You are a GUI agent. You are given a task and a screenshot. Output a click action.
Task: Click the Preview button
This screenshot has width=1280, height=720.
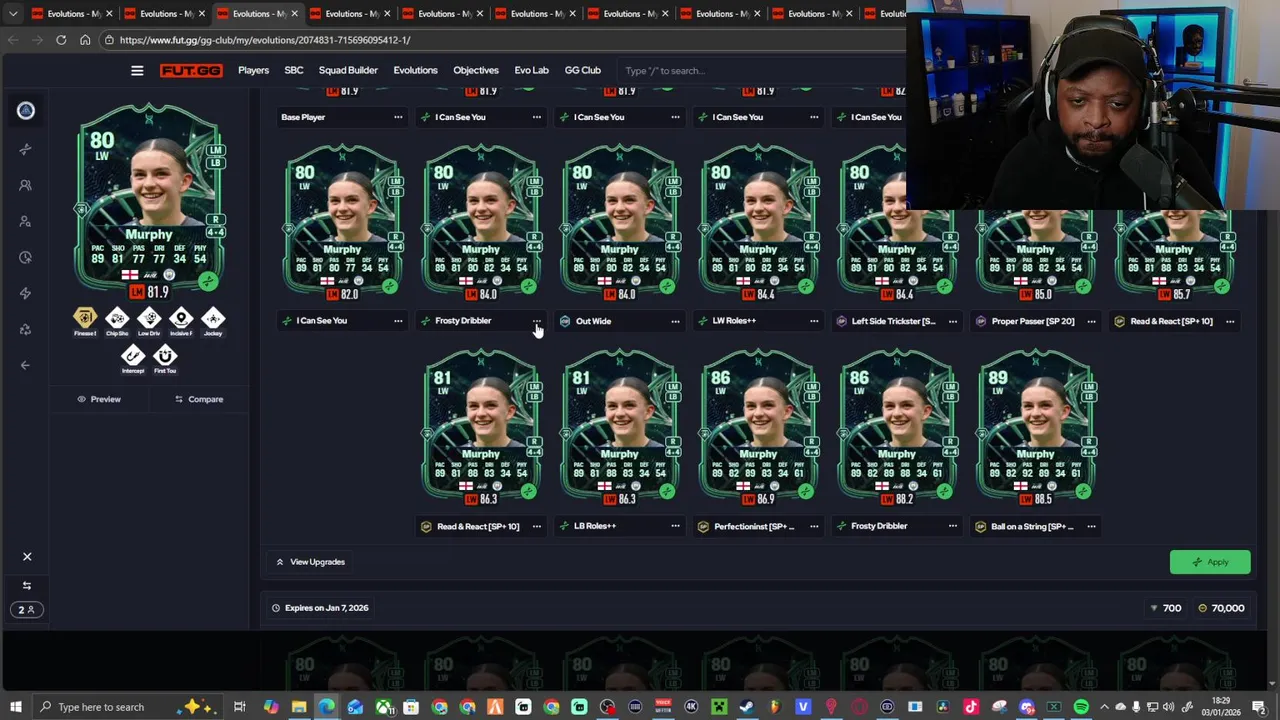[99, 399]
